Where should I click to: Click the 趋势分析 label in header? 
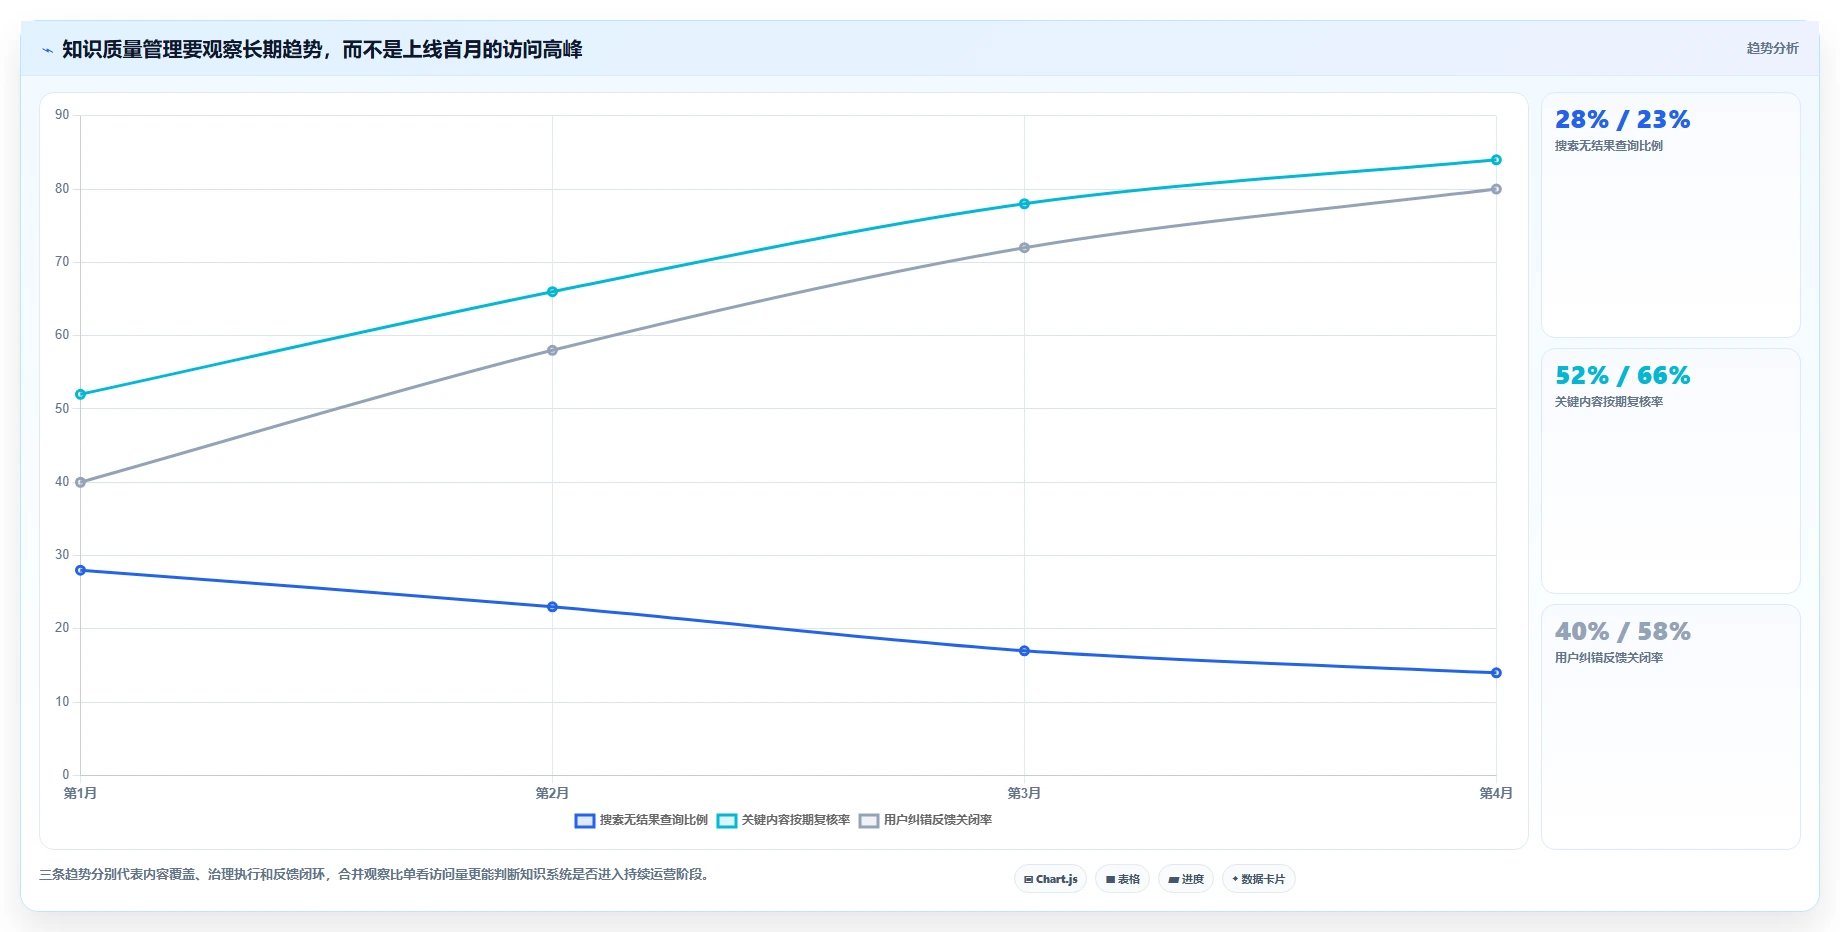tap(1772, 48)
